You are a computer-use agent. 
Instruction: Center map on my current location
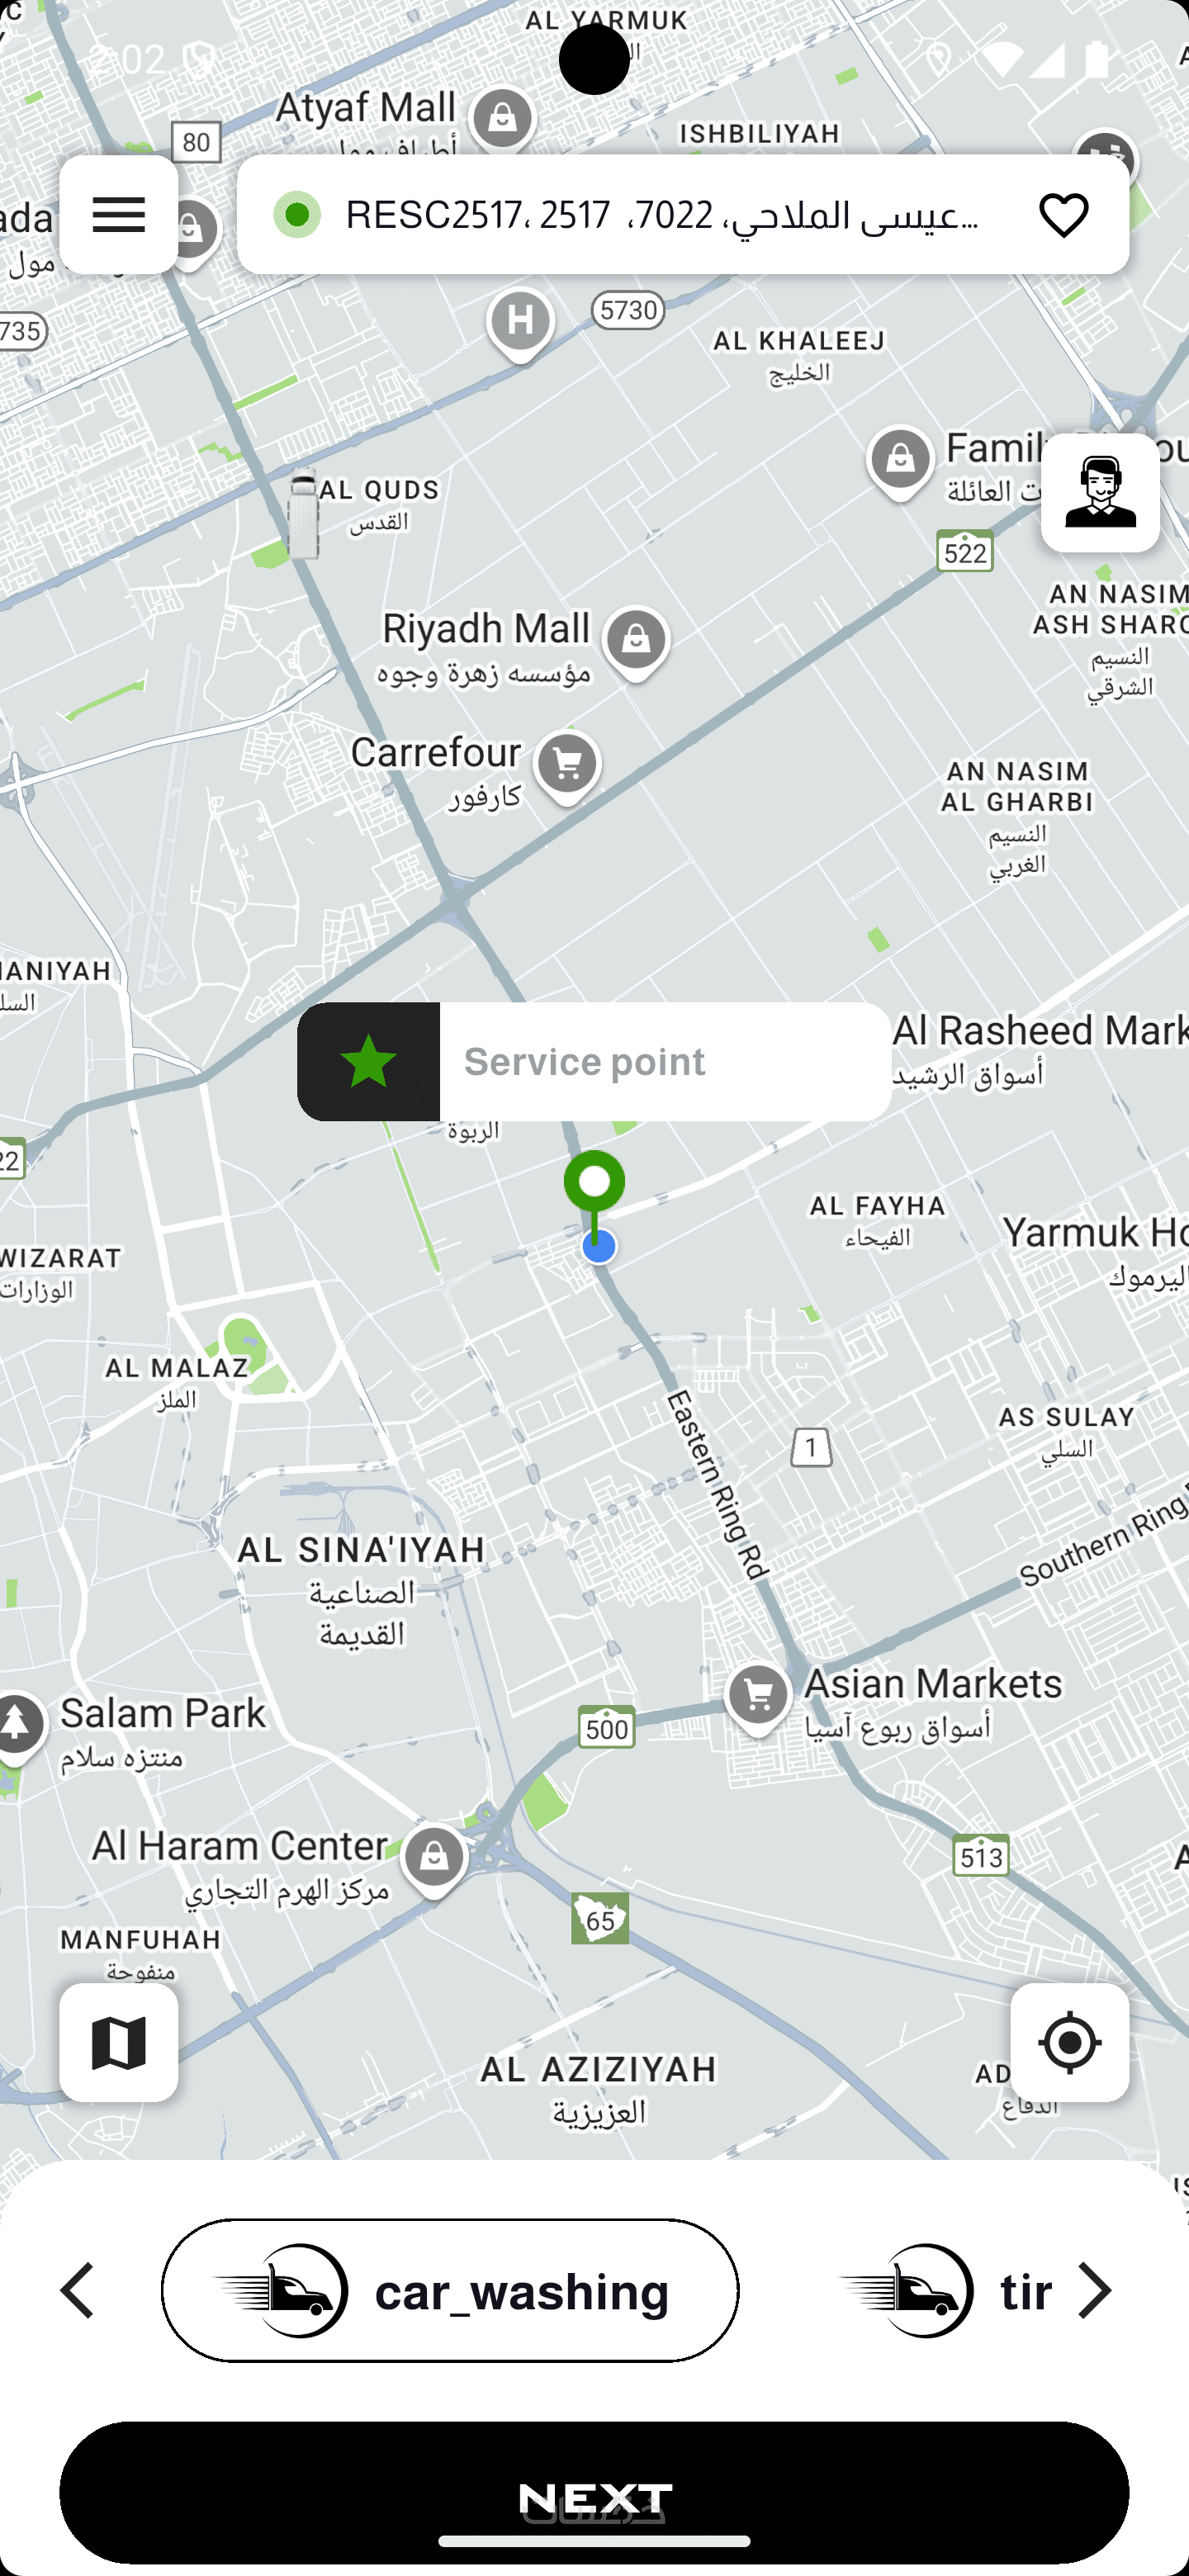pos(1069,2042)
